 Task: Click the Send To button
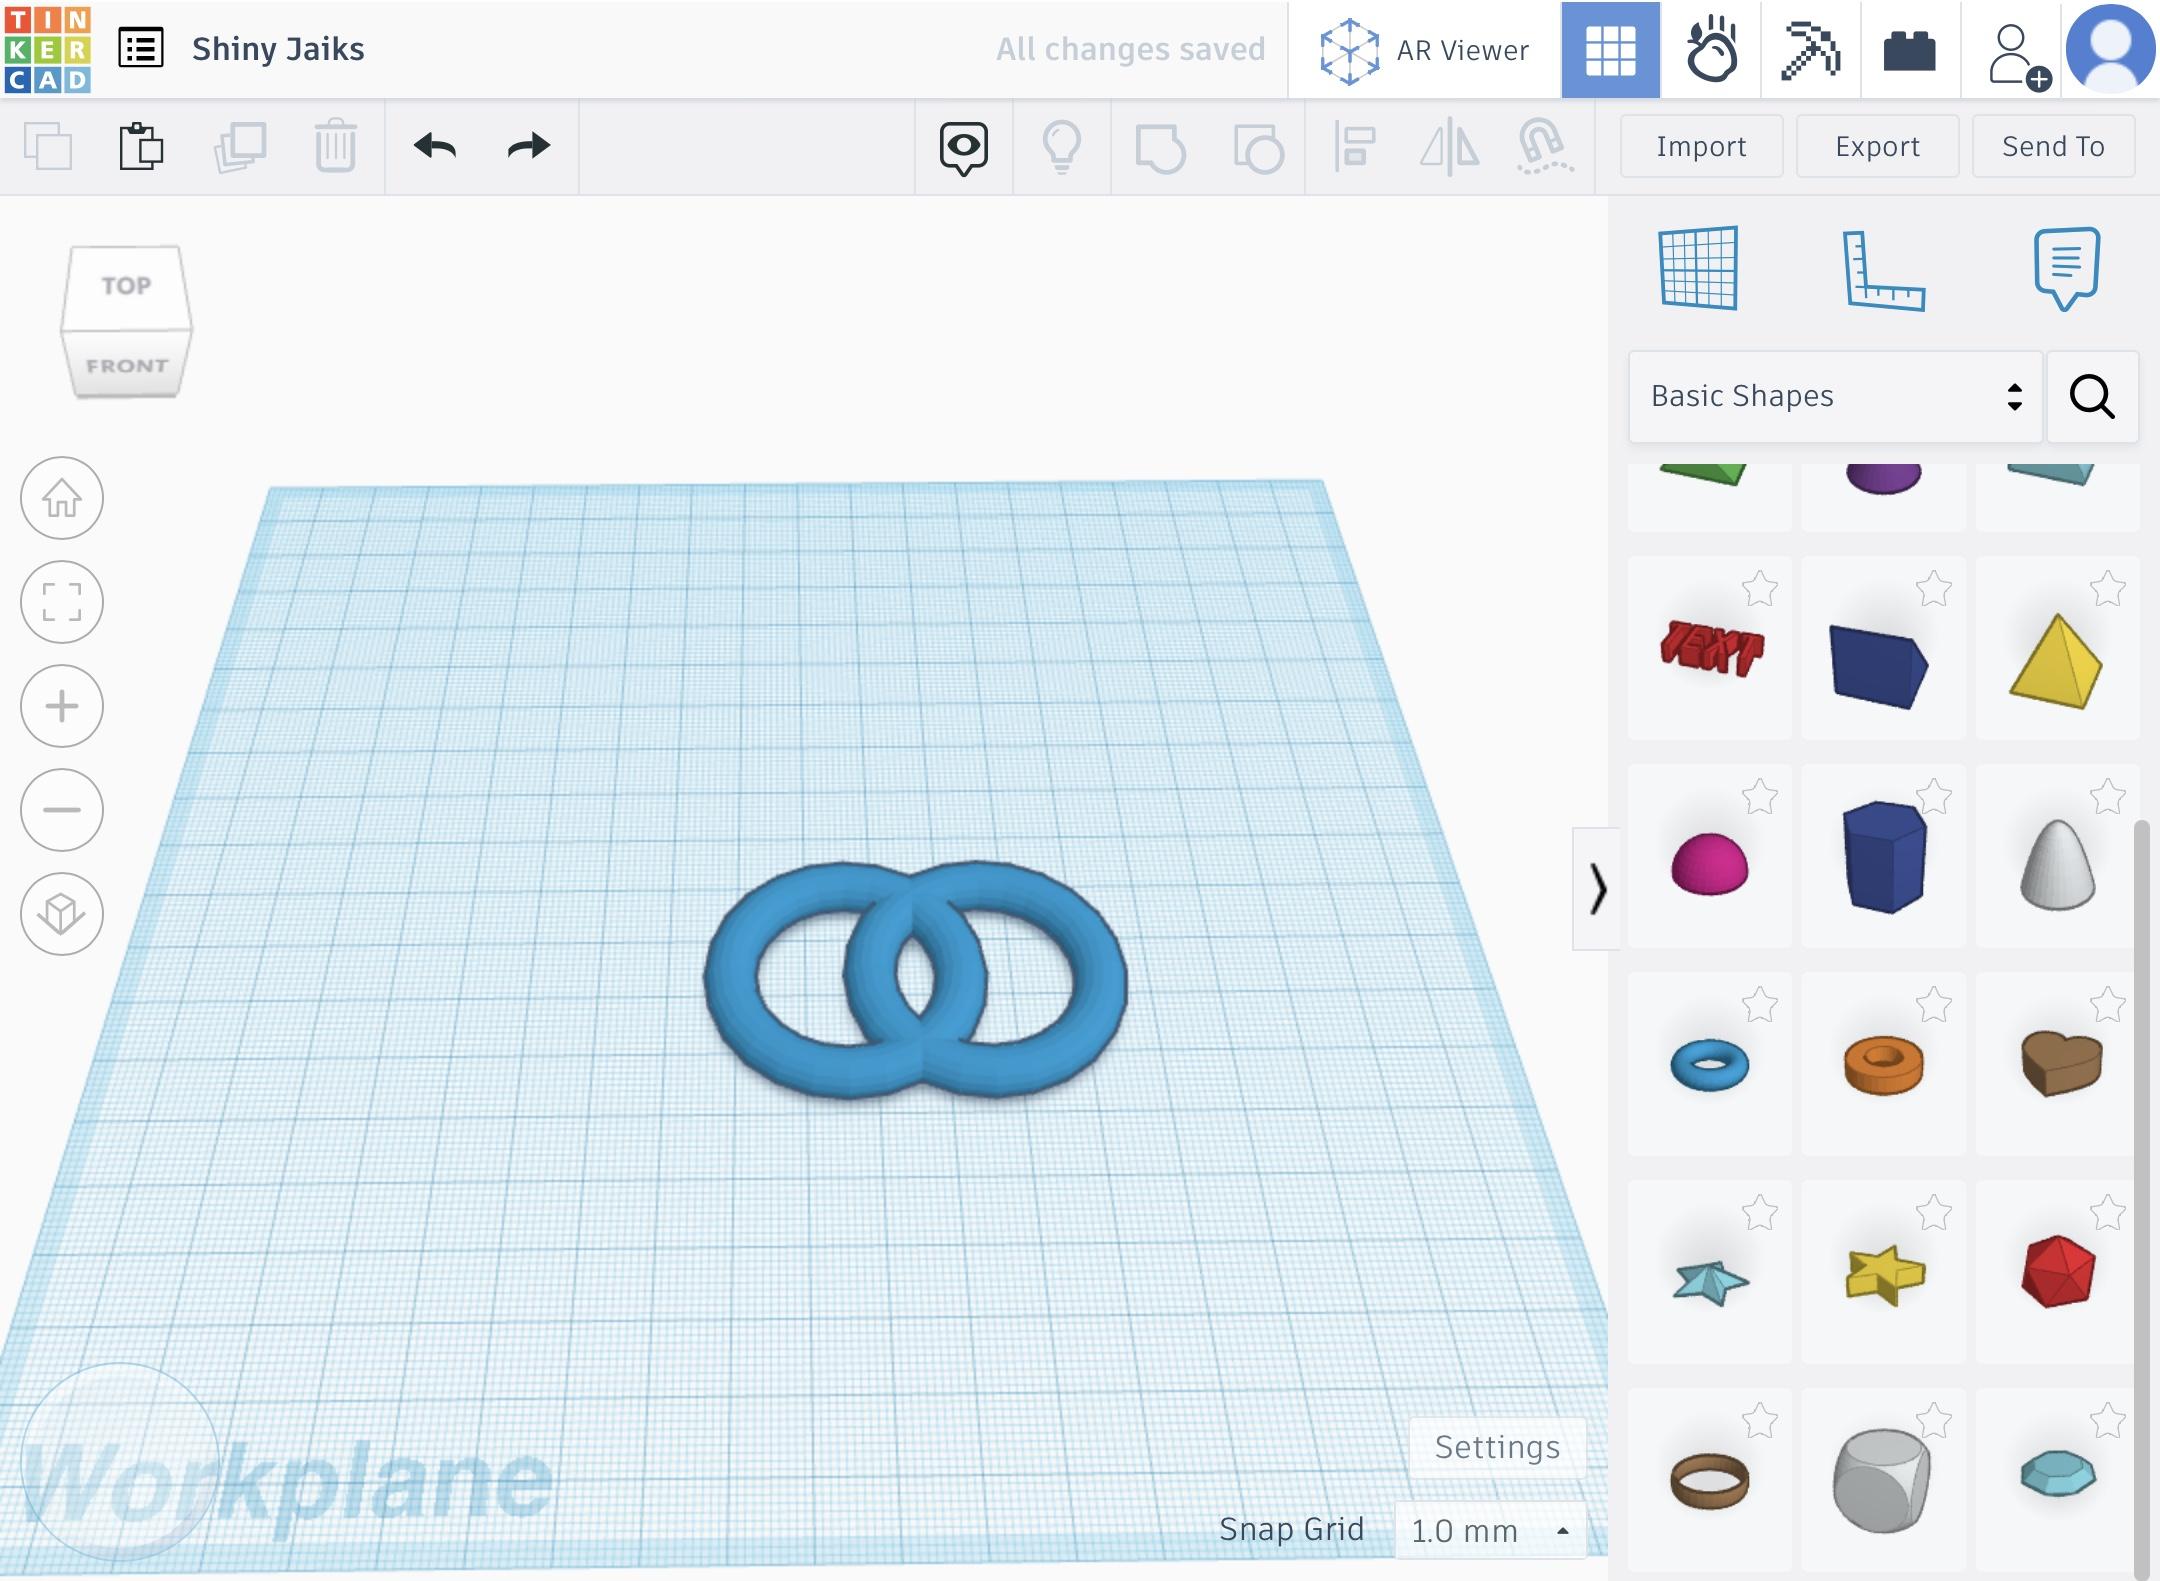[2053, 146]
